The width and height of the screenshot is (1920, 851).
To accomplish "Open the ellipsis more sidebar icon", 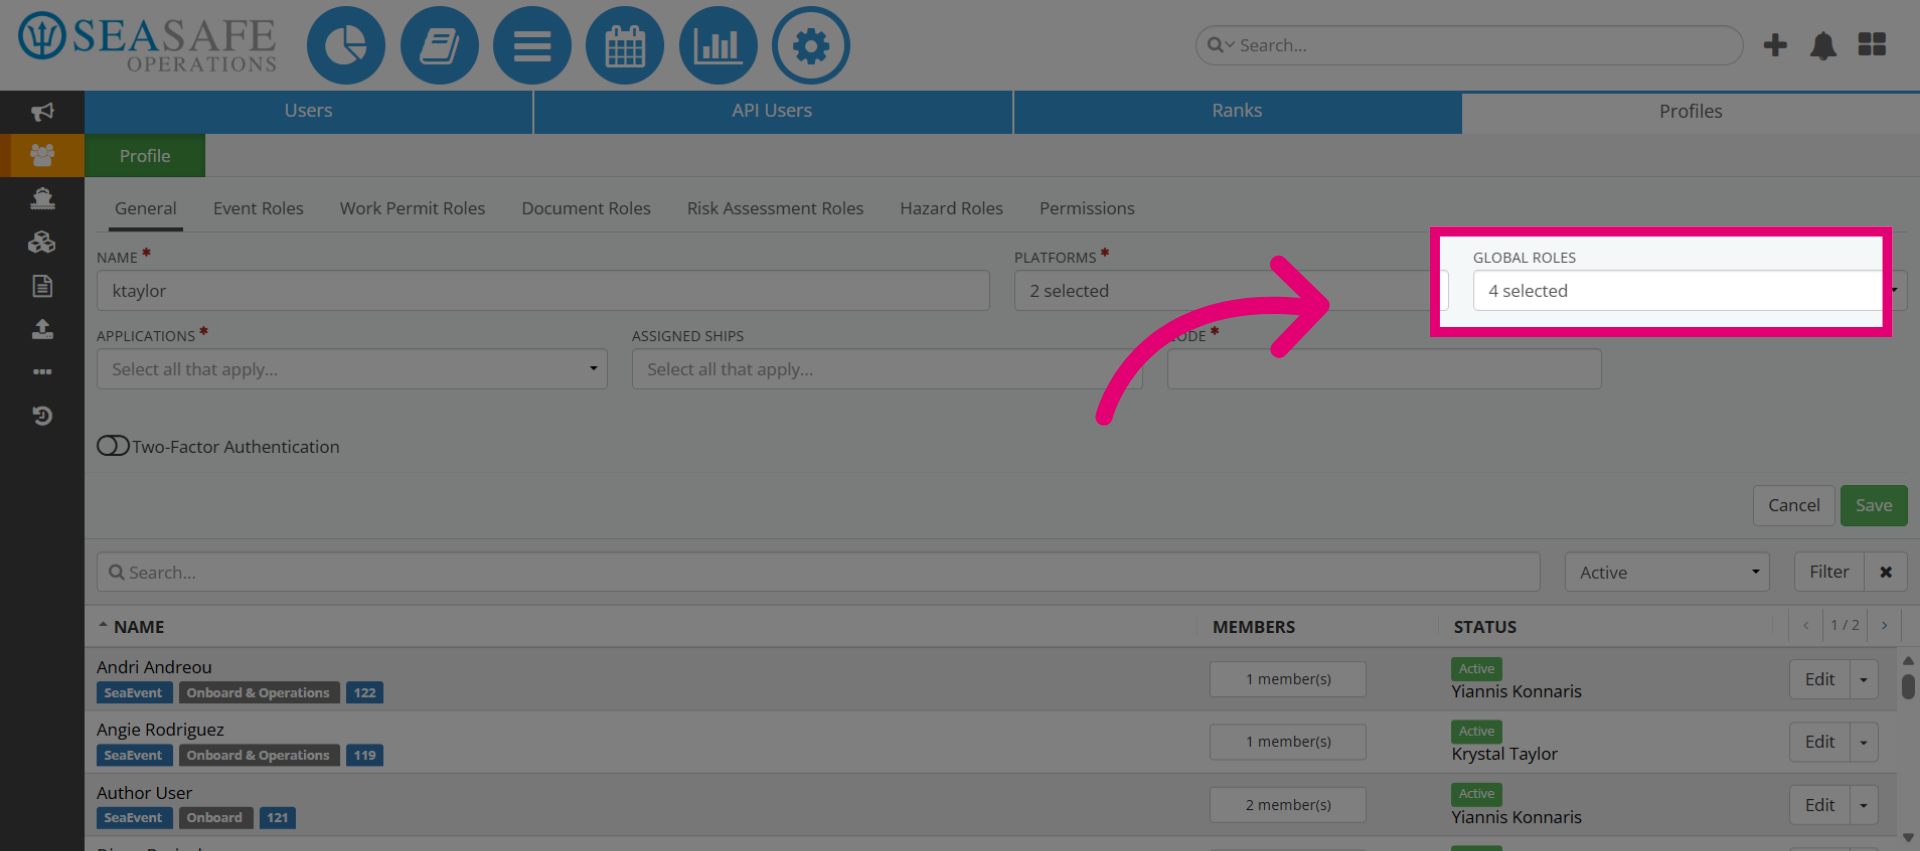I will point(42,372).
